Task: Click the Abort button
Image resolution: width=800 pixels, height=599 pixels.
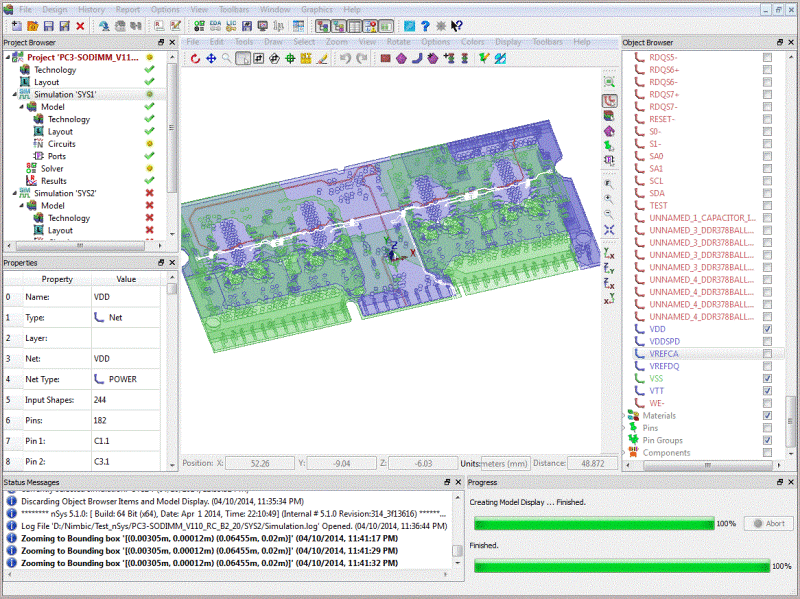Action: pyautogui.click(x=769, y=523)
